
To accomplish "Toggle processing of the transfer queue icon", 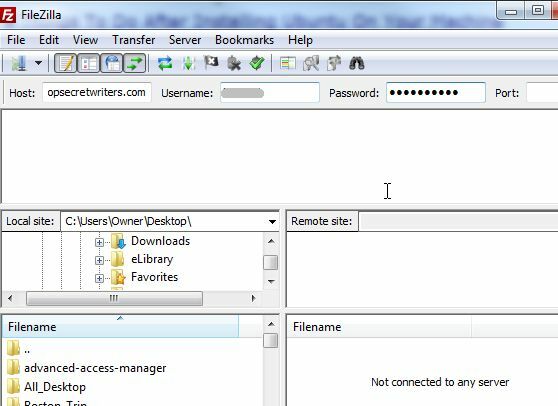I will pyautogui.click(x=188, y=64).
